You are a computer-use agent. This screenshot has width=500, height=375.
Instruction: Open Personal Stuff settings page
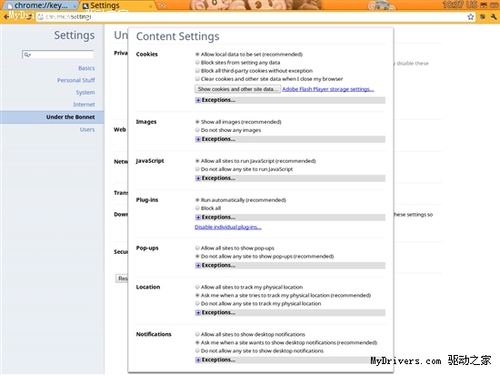tap(76, 80)
